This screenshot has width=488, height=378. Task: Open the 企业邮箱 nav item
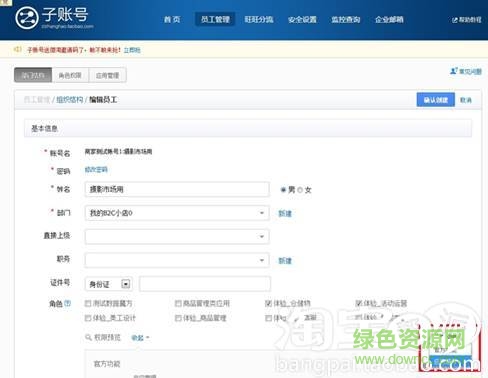pyautogui.click(x=389, y=20)
